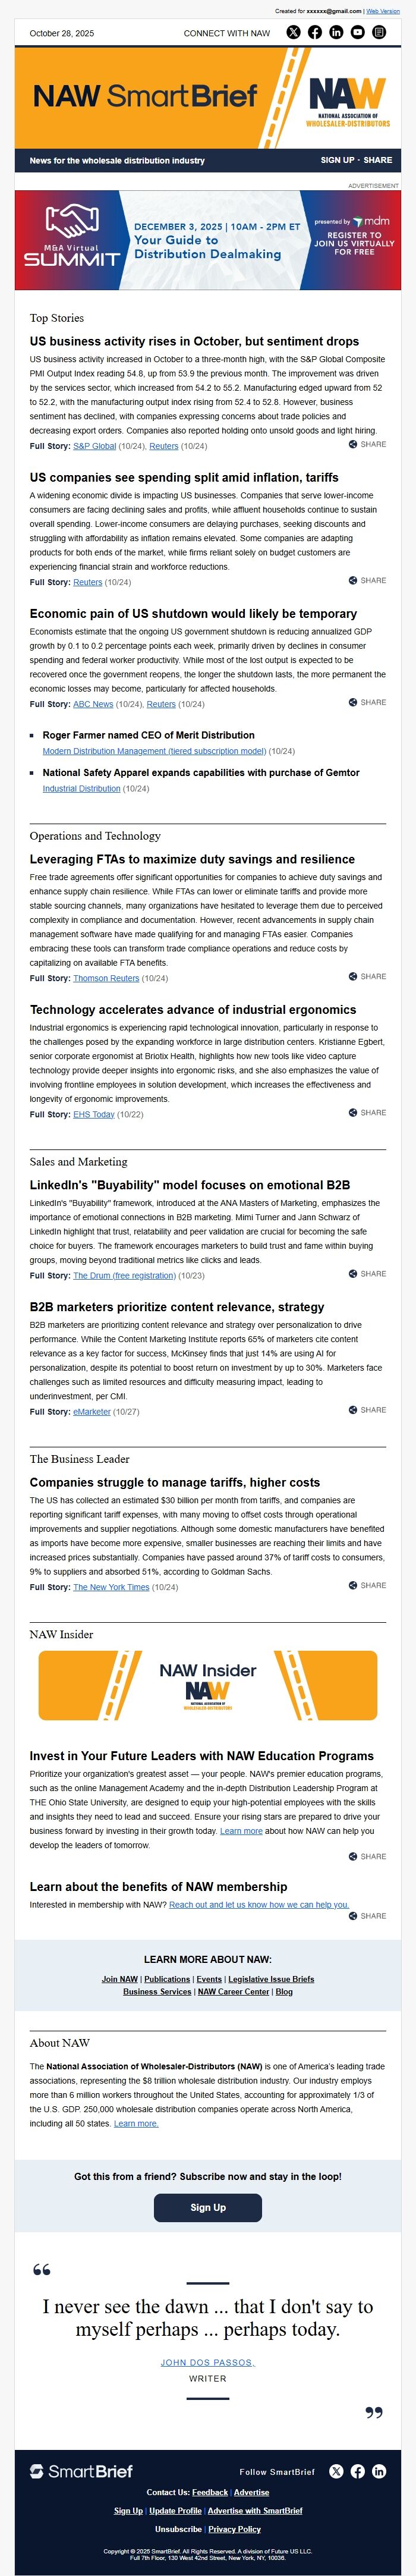Click SIGN UP in the header bar
Image resolution: width=416 pixels, height=2576 pixels.
[x=337, y=160]
